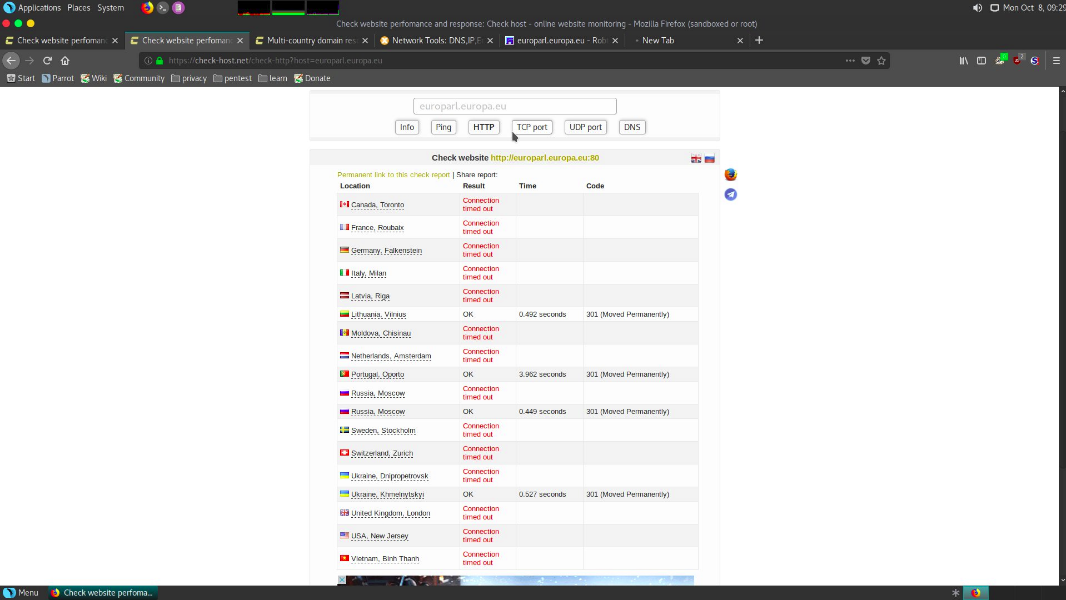
Task: Open the Firefox hamburger menu
Action: click(1056, 60)
